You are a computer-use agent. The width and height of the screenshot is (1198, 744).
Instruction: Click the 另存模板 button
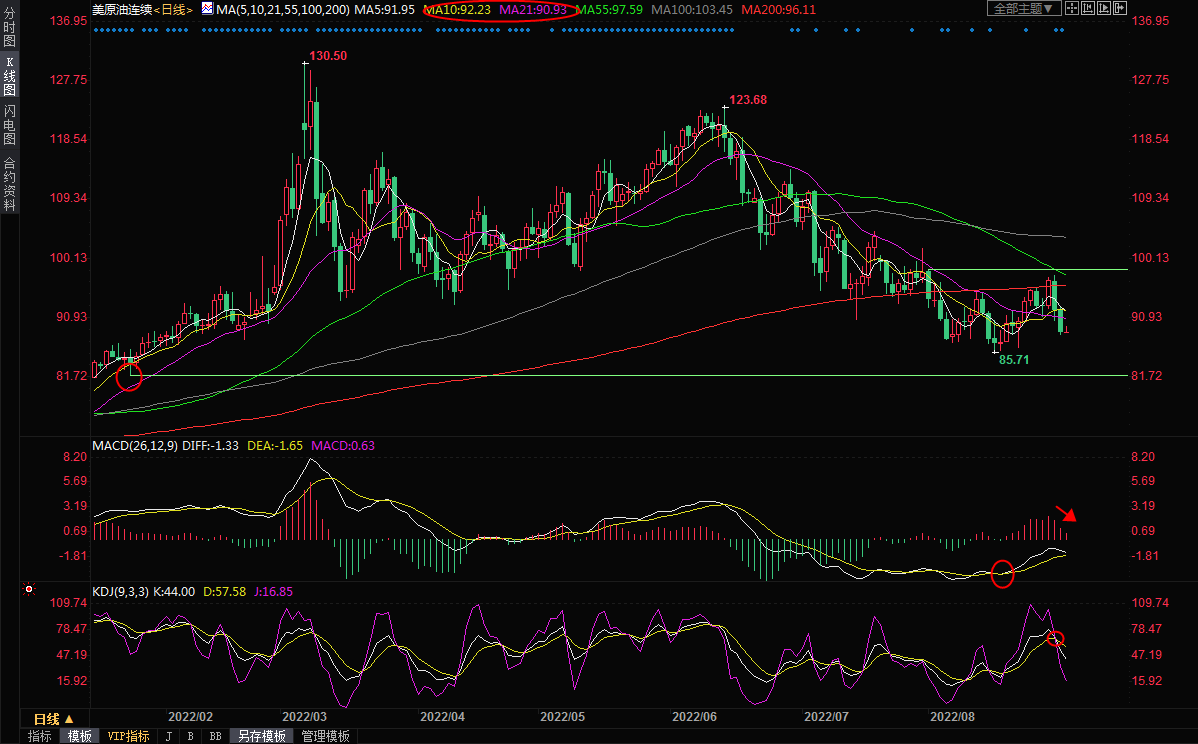pos(260,736)
